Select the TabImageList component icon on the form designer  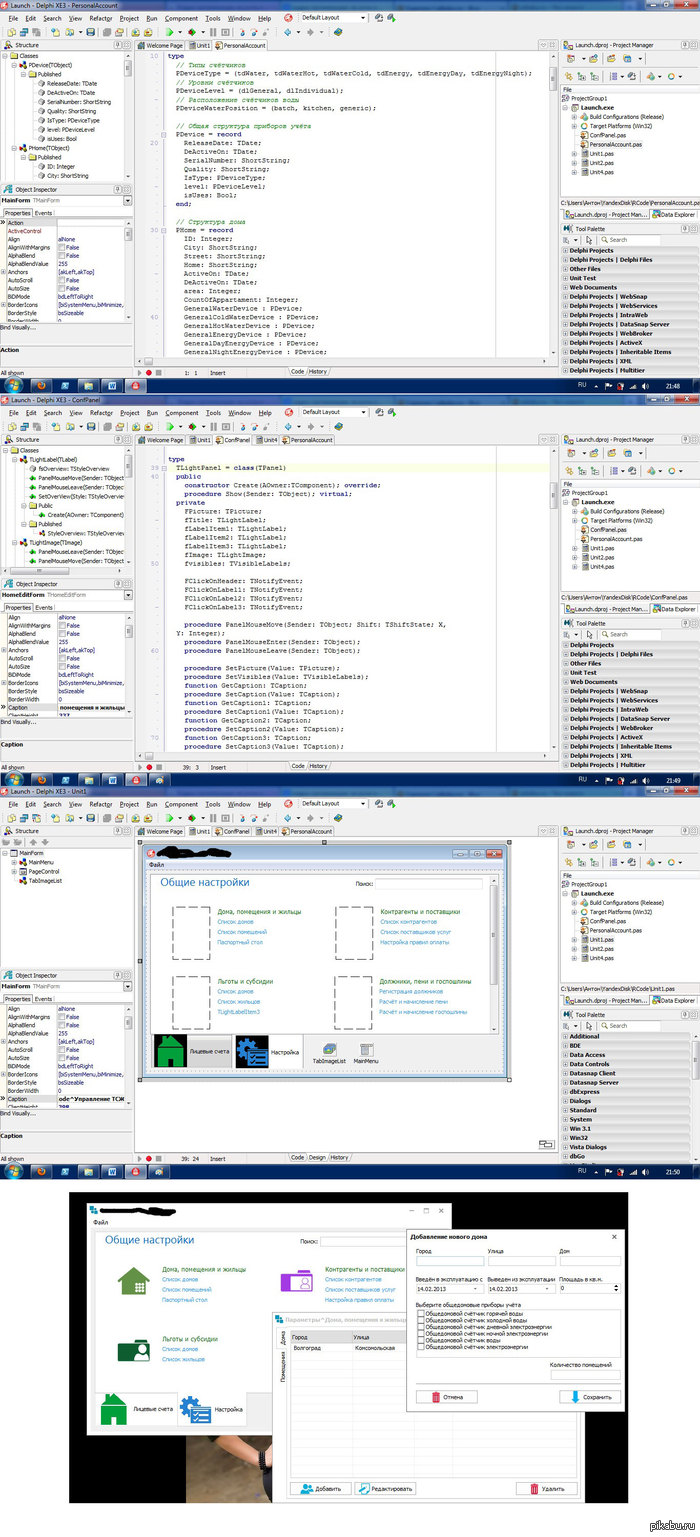tap(328, 1049)
